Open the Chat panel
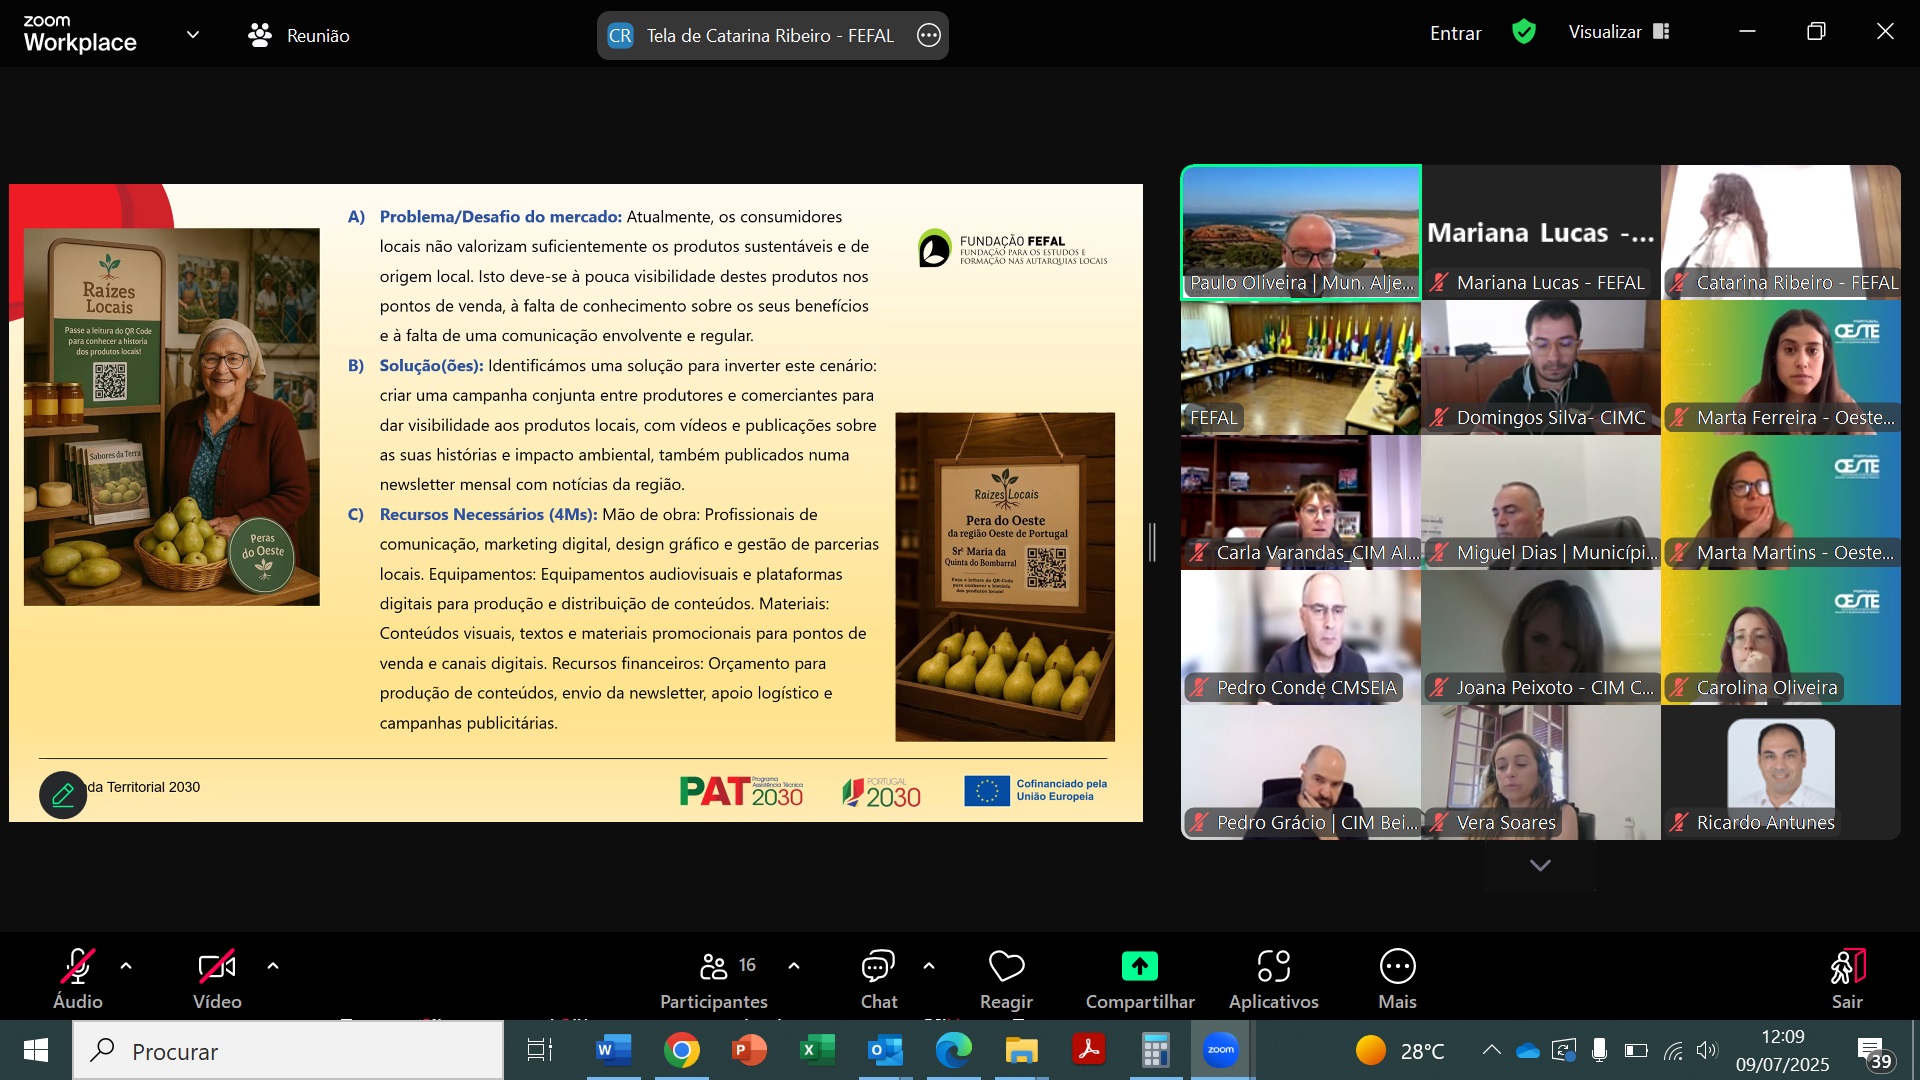Viewport: 1920px width, 1080px height. click(x=878, y=978)
